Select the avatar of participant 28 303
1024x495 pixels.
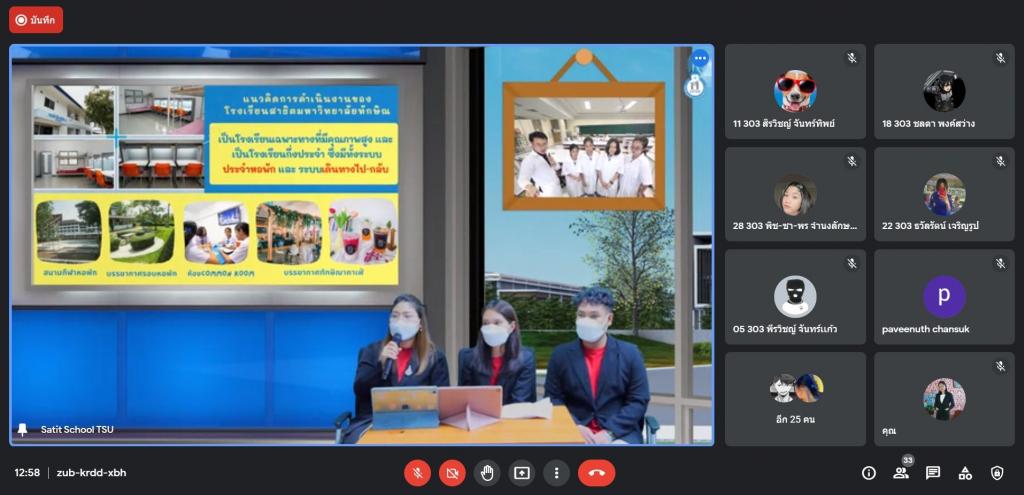click(795, 194)
